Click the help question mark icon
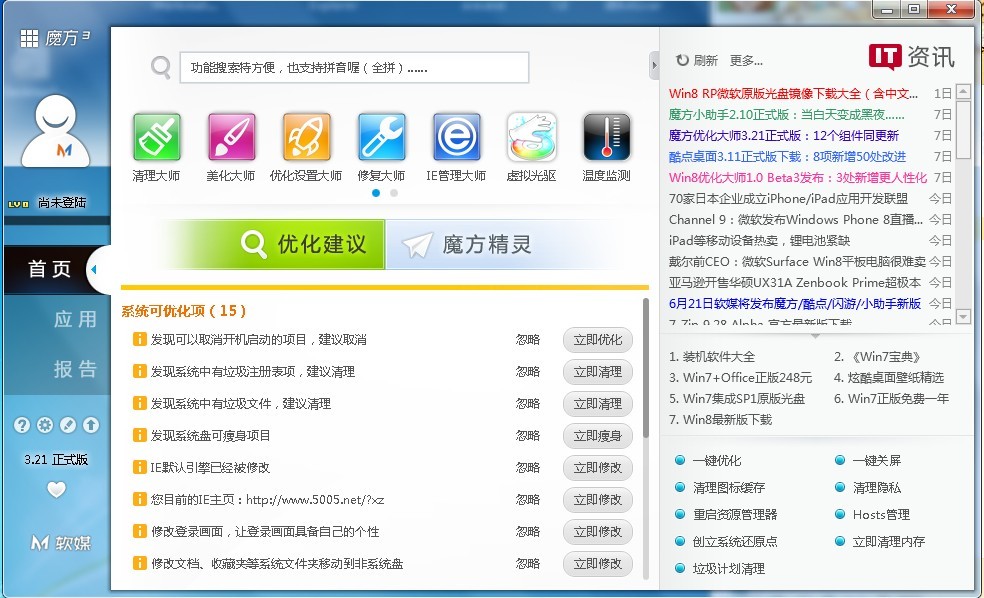 [x=22, y=425]
